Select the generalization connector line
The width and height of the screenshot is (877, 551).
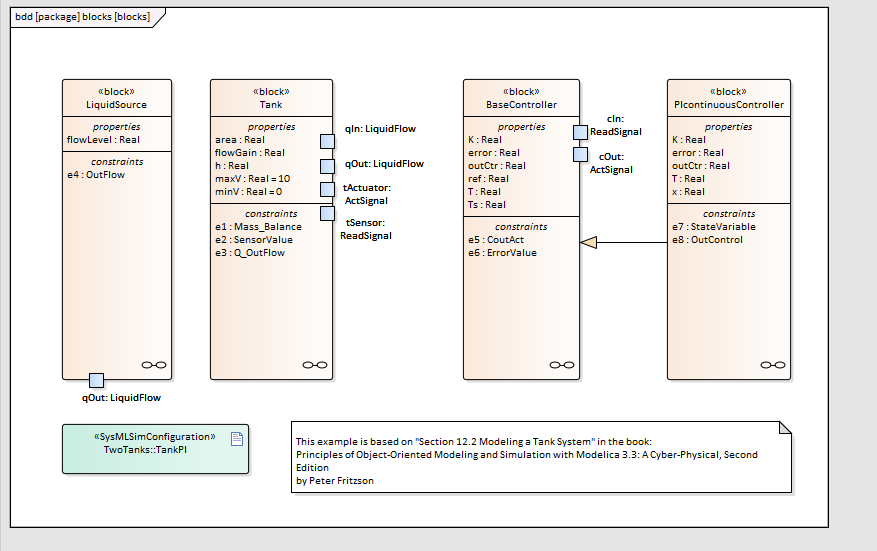632,243
